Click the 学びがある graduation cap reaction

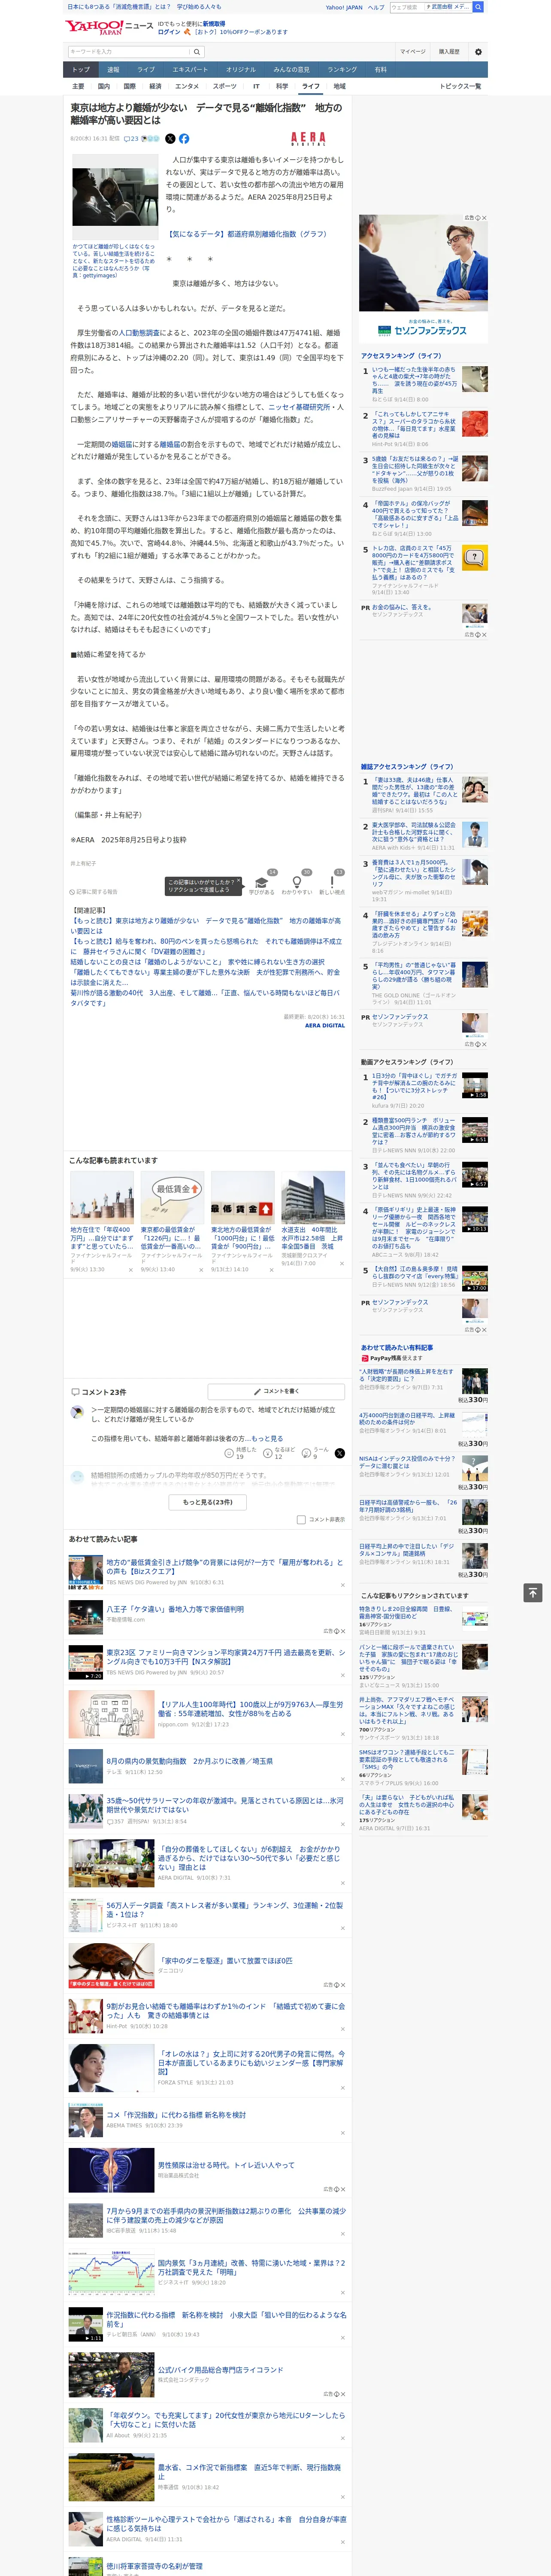tap(262, 884)
